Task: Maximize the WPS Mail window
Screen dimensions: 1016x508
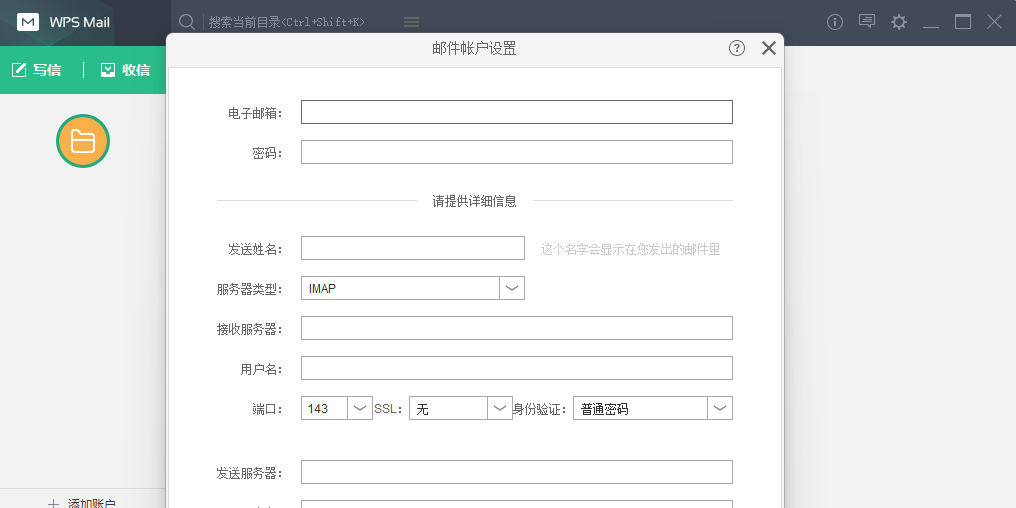Action: click(963, 22)
